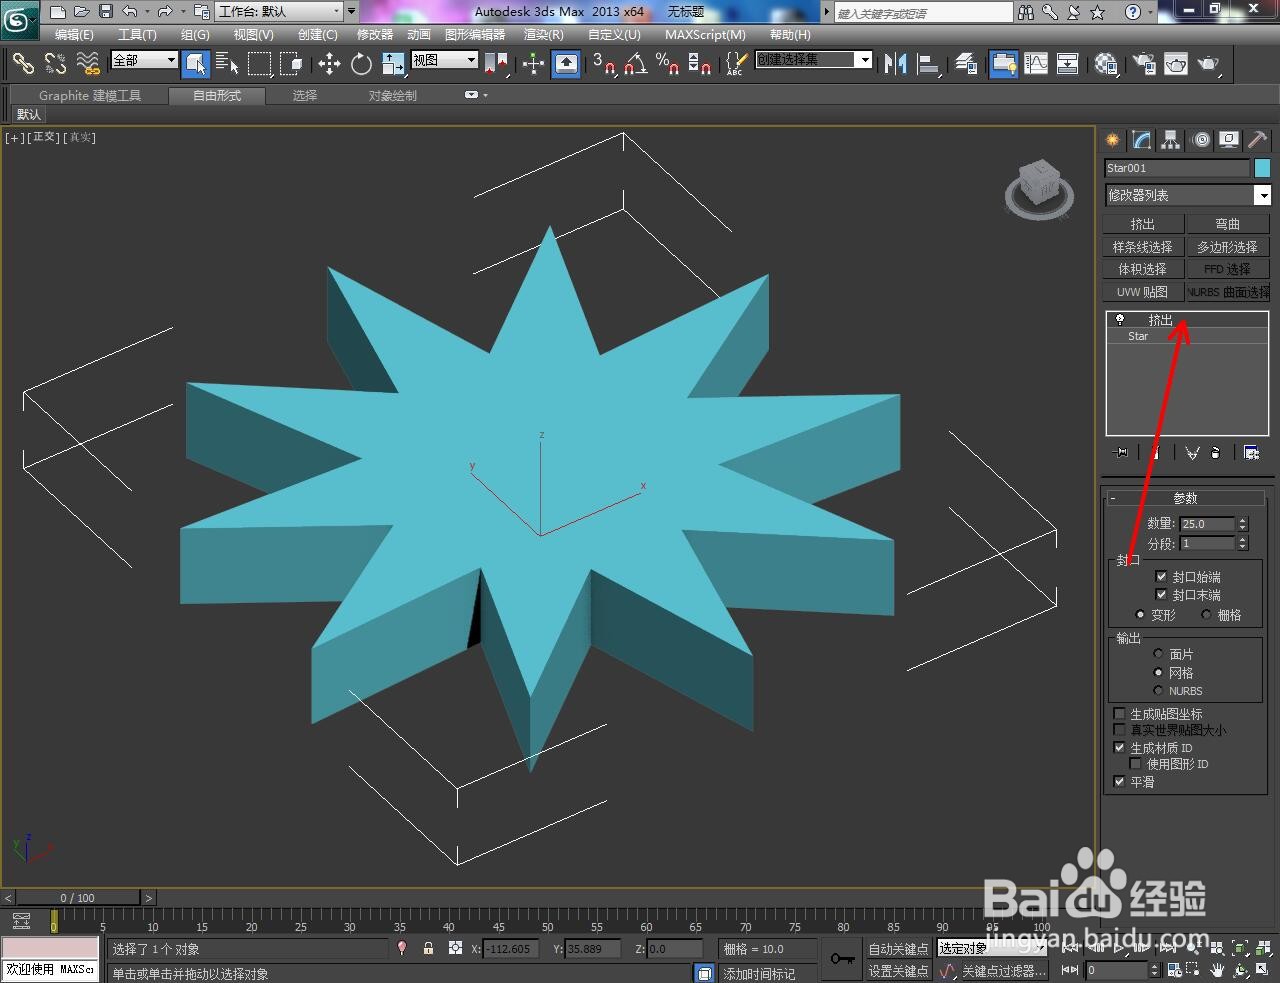Open the 全部 selection filter dropdown
The width and height of the screenshot is (1280, 983).
coord(144,60)
